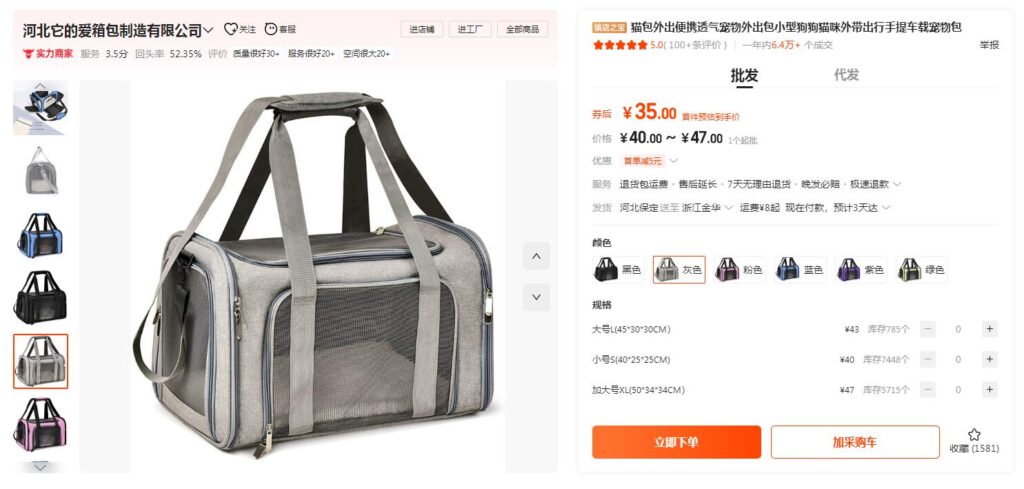
Task: Open the 客服 customer service chat icon
Action: click(271, 29)
